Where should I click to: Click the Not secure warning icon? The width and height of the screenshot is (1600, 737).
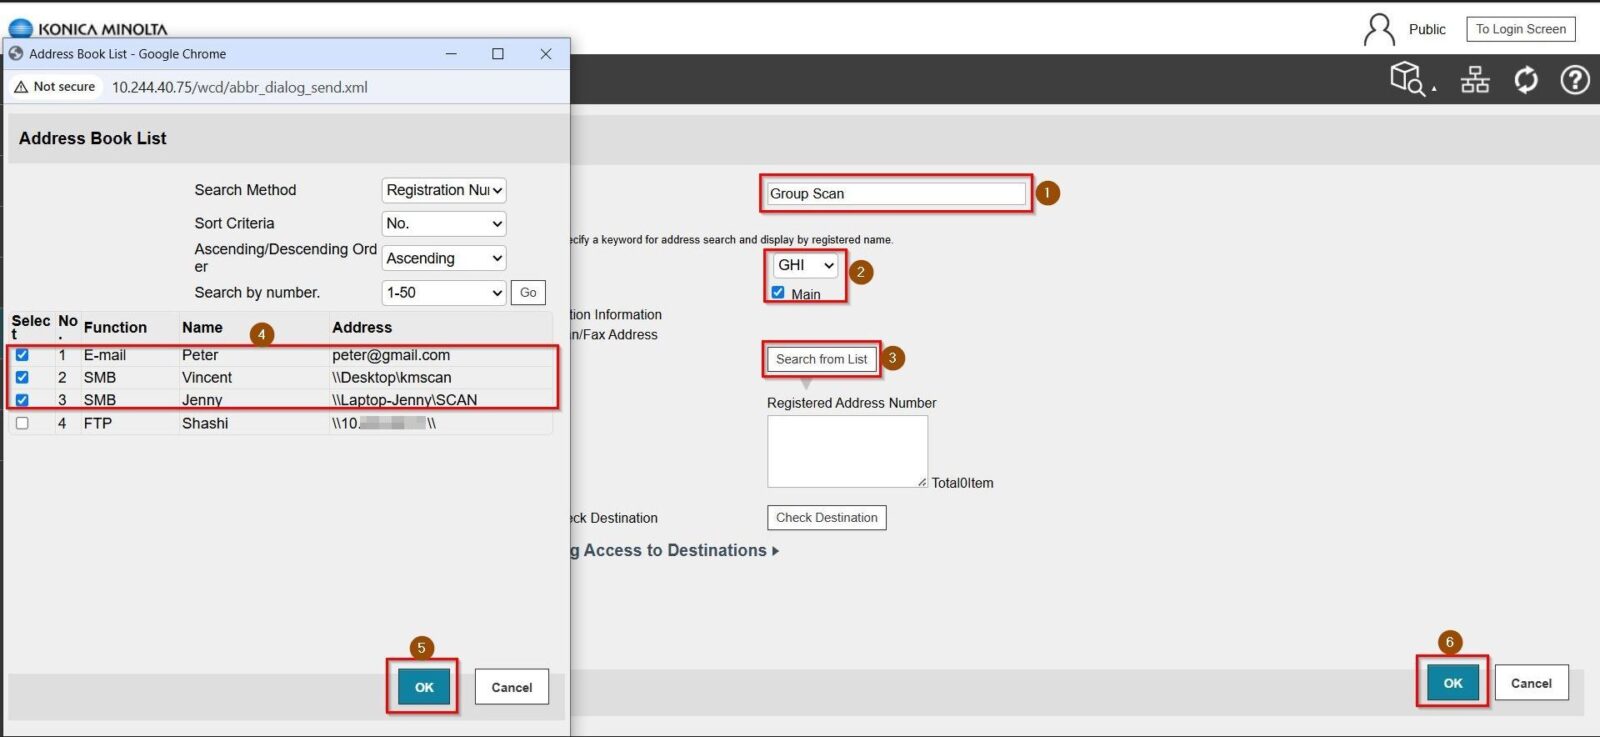pos(21,87)
